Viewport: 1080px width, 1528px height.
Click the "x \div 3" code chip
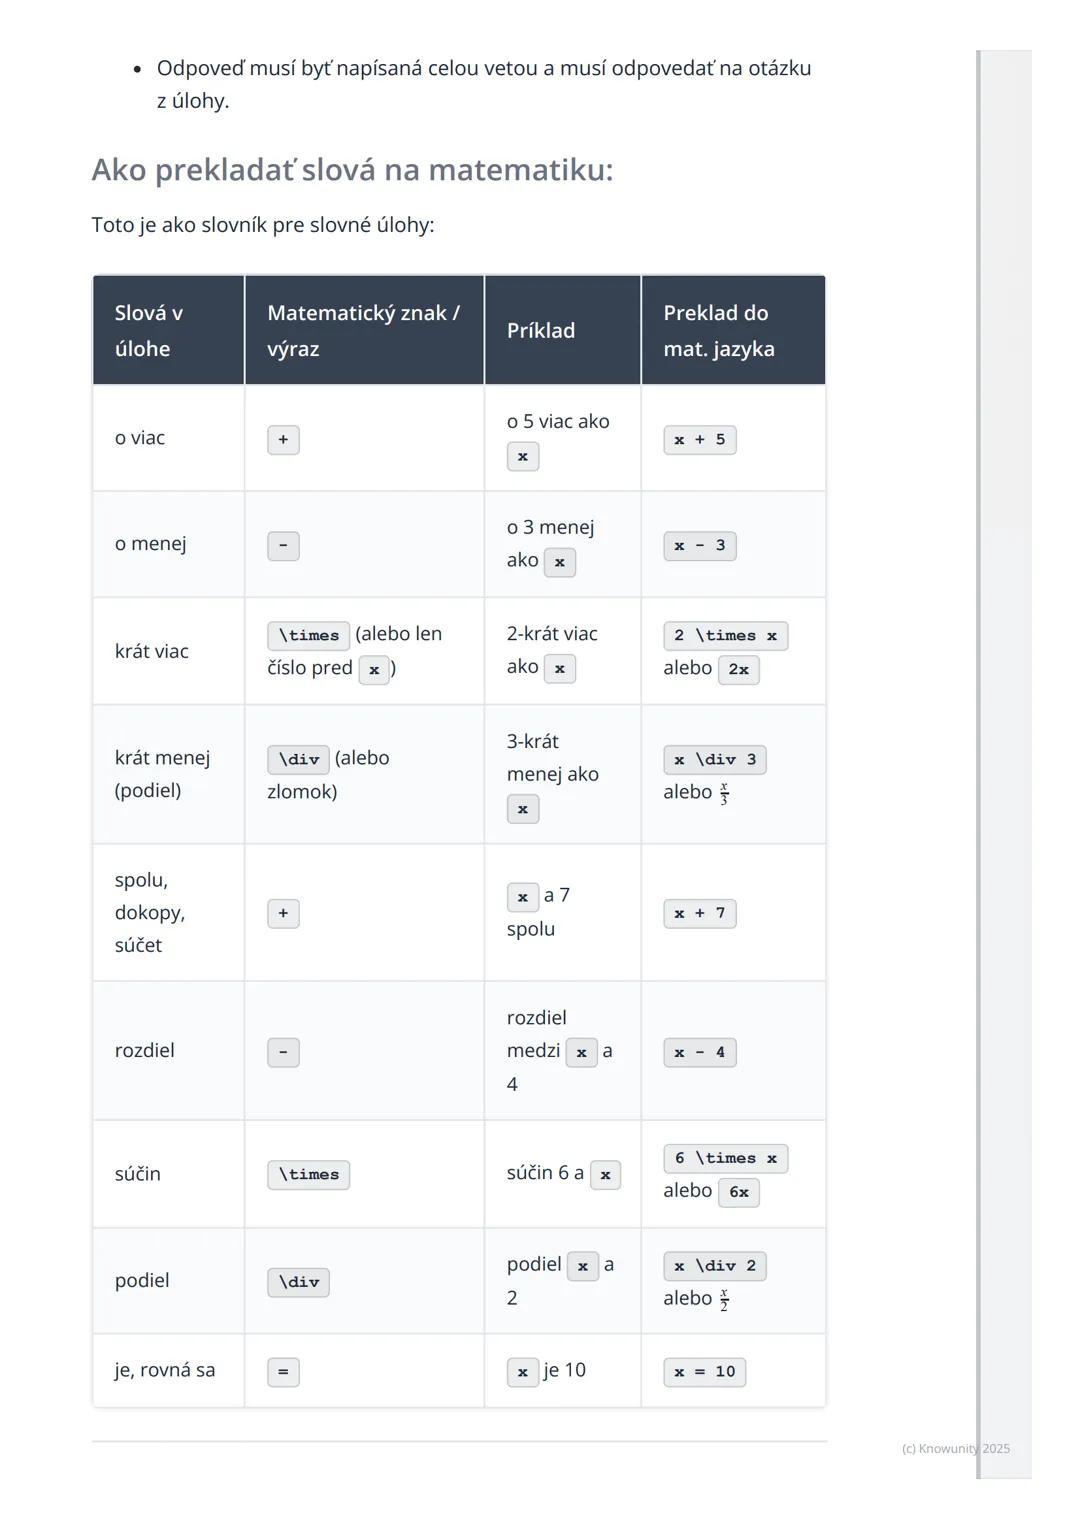714,760
